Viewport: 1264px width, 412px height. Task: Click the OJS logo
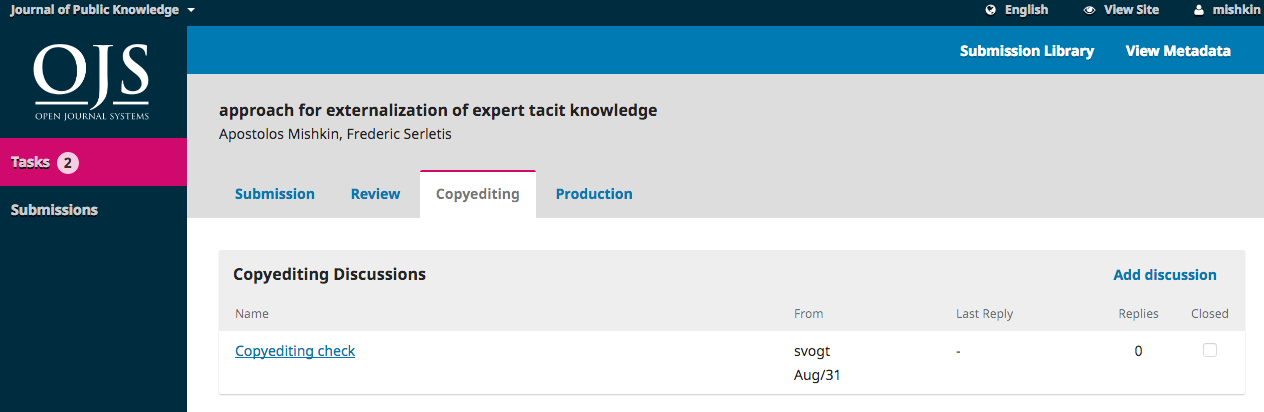(91, 82)
